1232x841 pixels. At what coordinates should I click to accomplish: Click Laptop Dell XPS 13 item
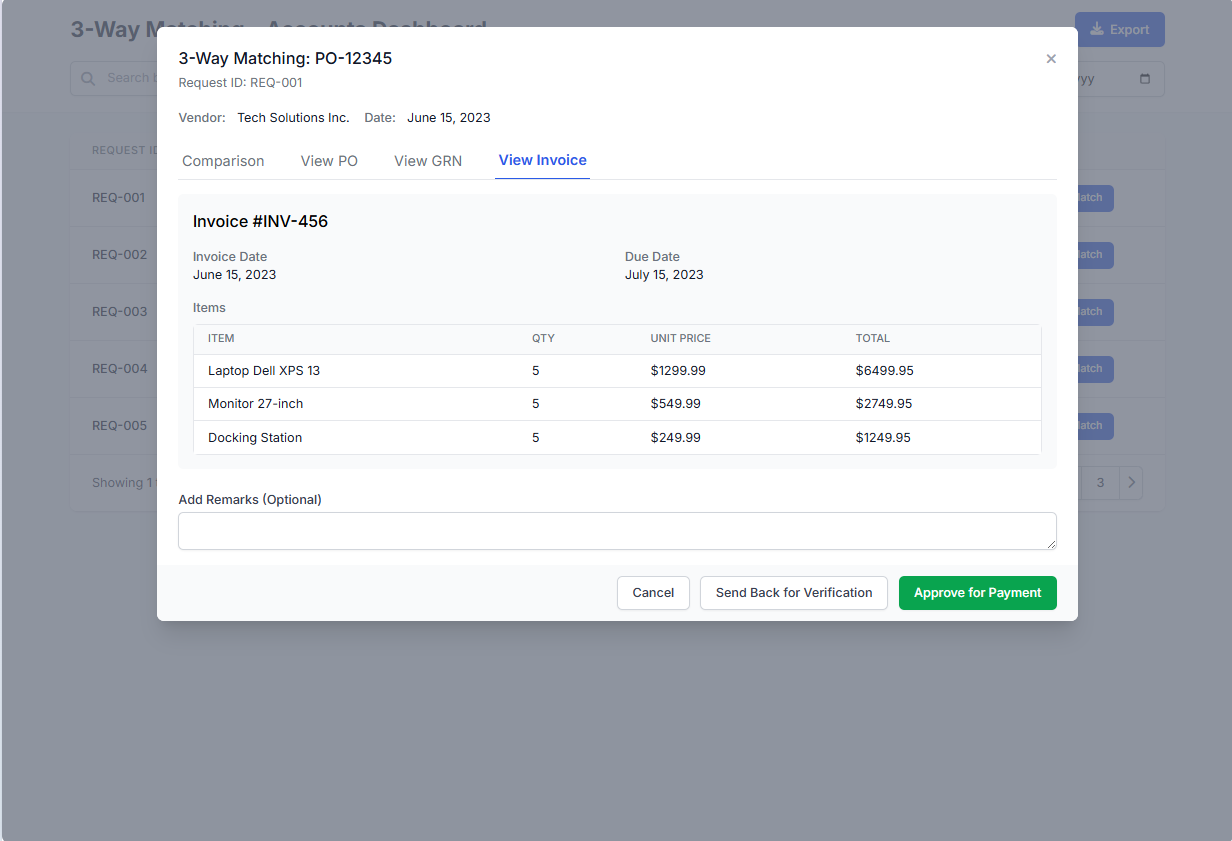264,371
